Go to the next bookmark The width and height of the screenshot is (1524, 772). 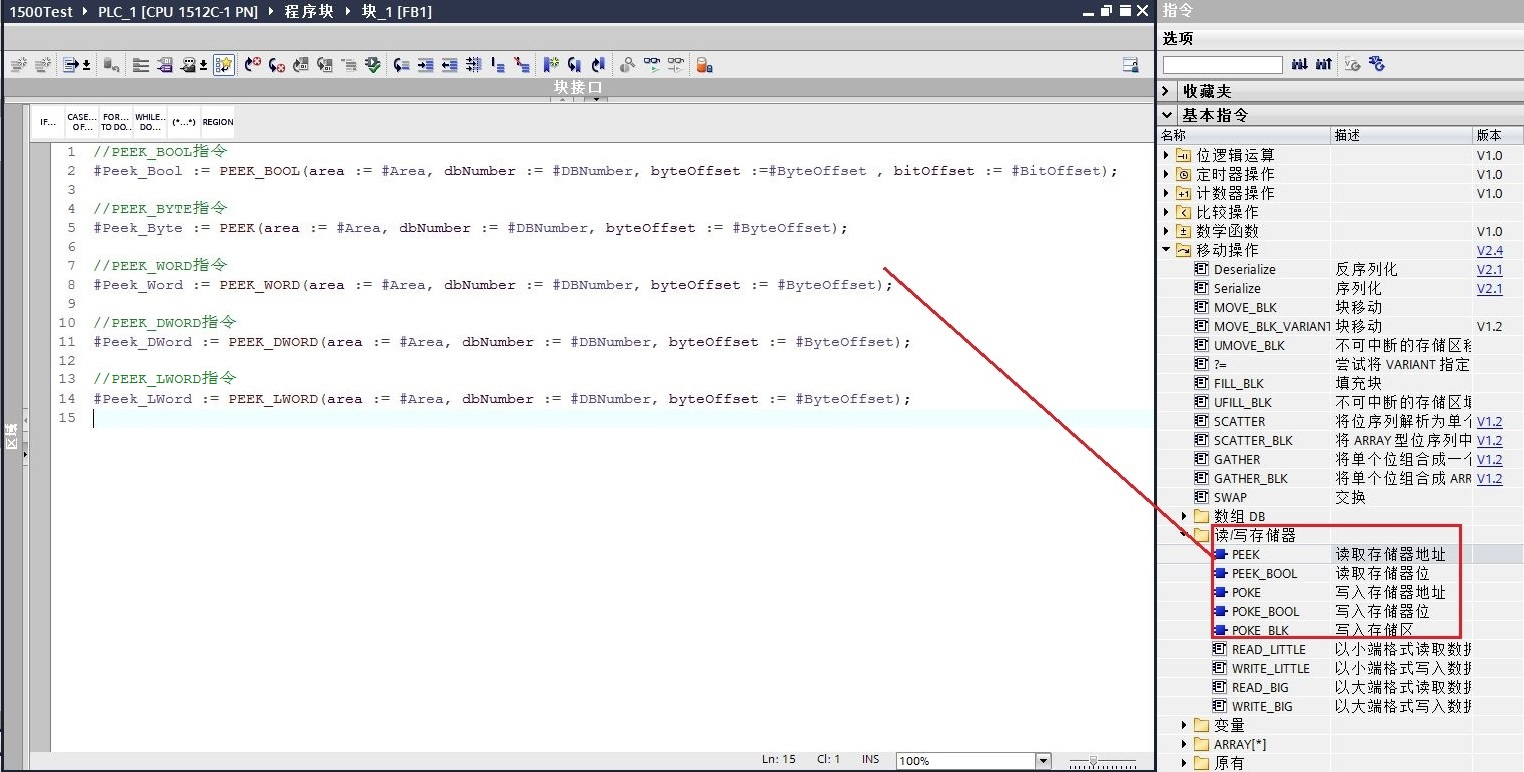(x=598, y=65)
